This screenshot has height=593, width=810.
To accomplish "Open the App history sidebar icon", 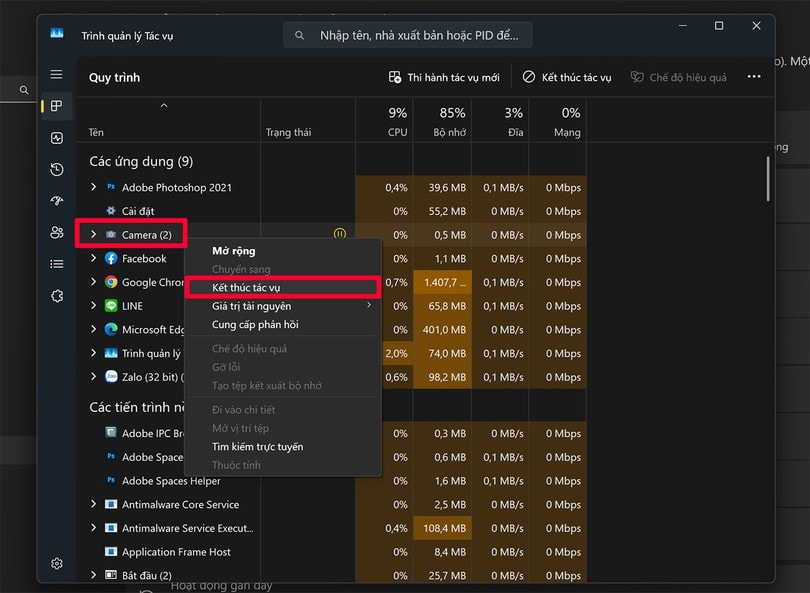I will click(57, 170).
